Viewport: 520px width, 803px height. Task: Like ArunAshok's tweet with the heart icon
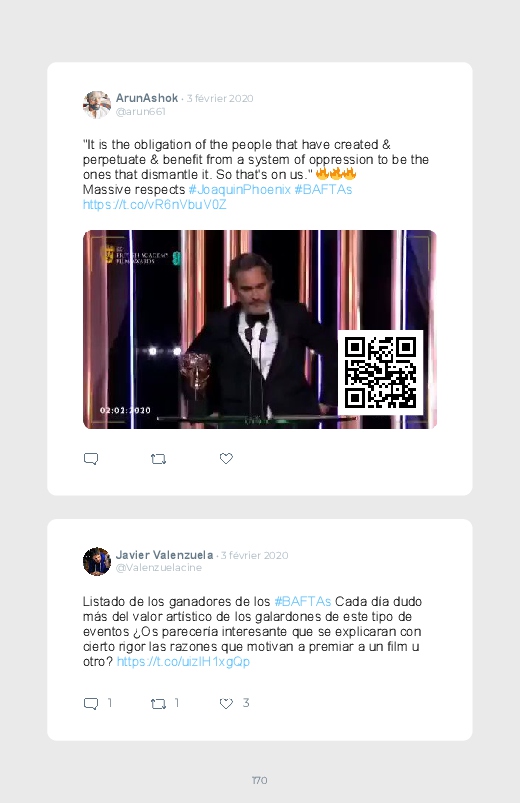coord(226,458)
